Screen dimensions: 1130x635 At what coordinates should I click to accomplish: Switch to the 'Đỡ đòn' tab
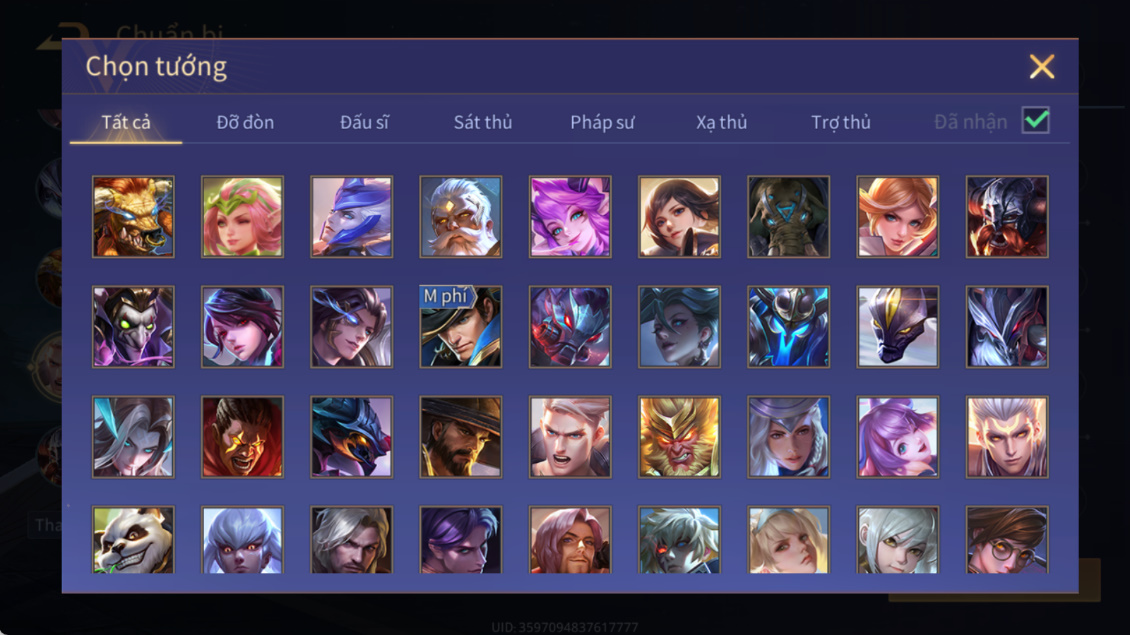[245, 122]
